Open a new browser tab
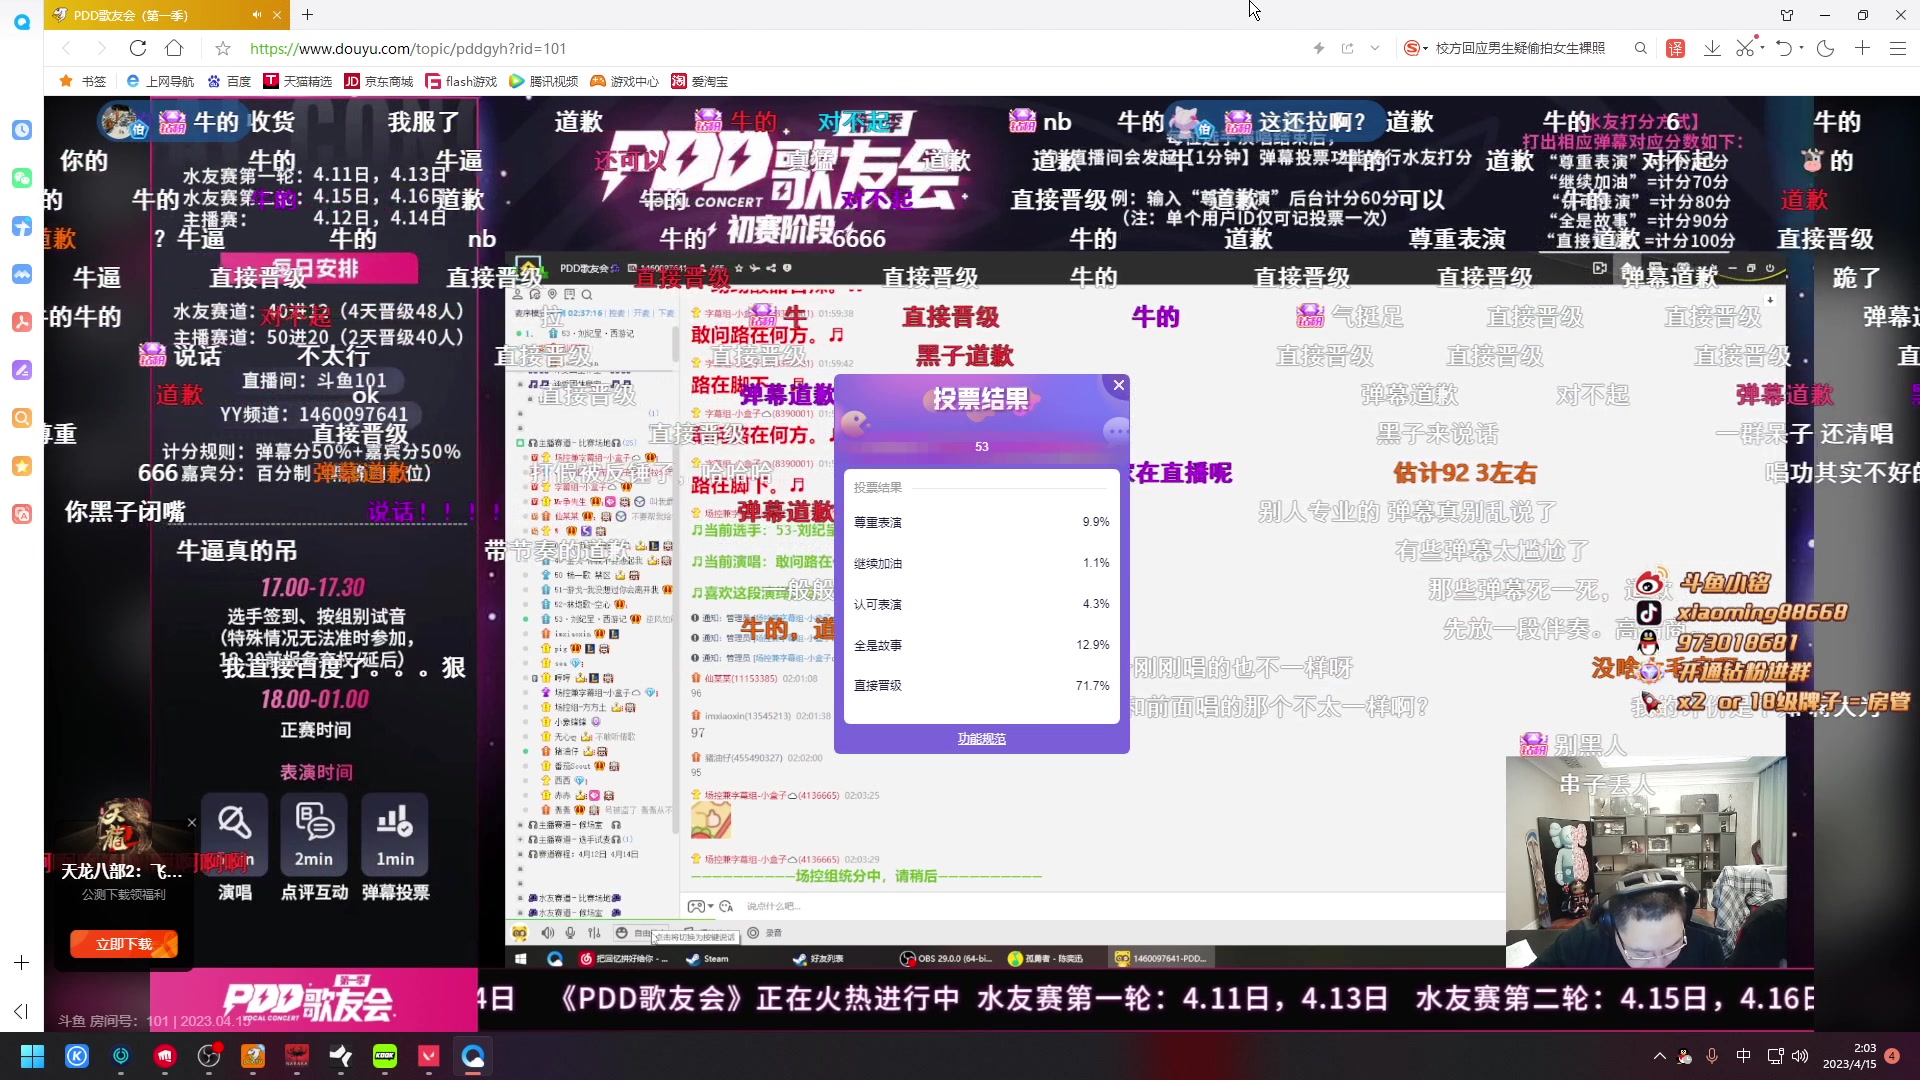Screen dimensions: 1920x1080 (x=308, y=15)
